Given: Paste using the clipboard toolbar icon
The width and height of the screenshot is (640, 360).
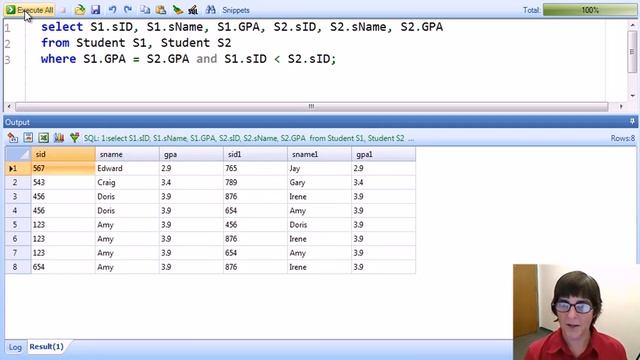Looking at the screenshot, I should 161,10.
